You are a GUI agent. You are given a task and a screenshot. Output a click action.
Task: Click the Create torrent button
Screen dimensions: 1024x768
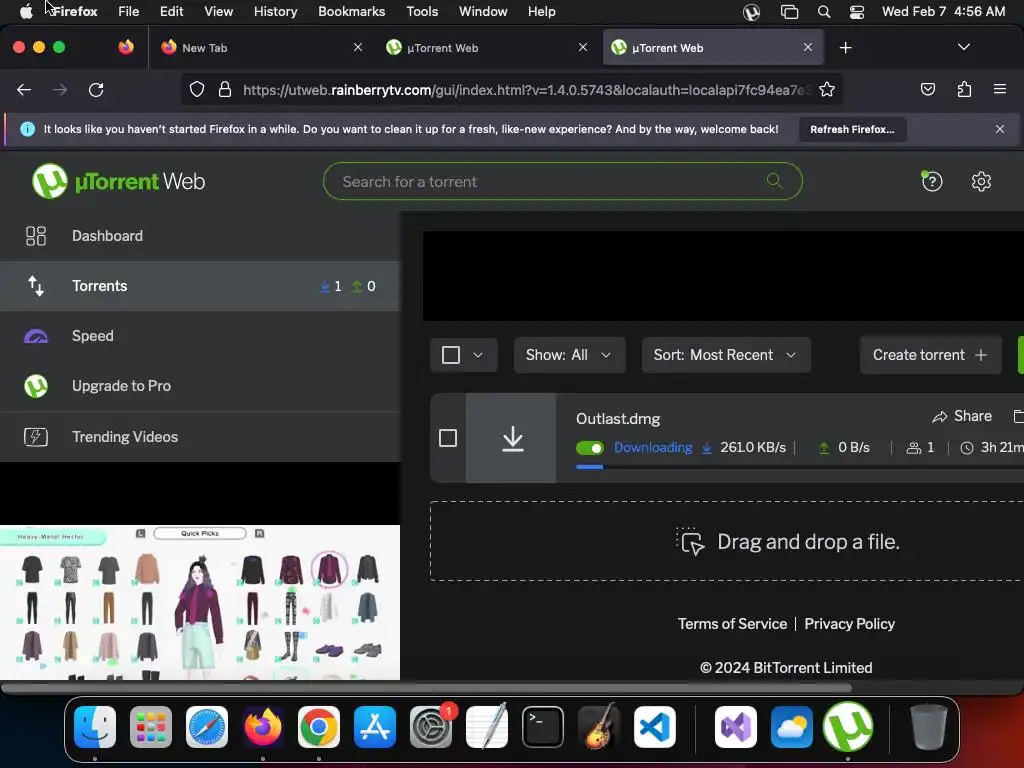pyautogui.click(x=930, y=355)
